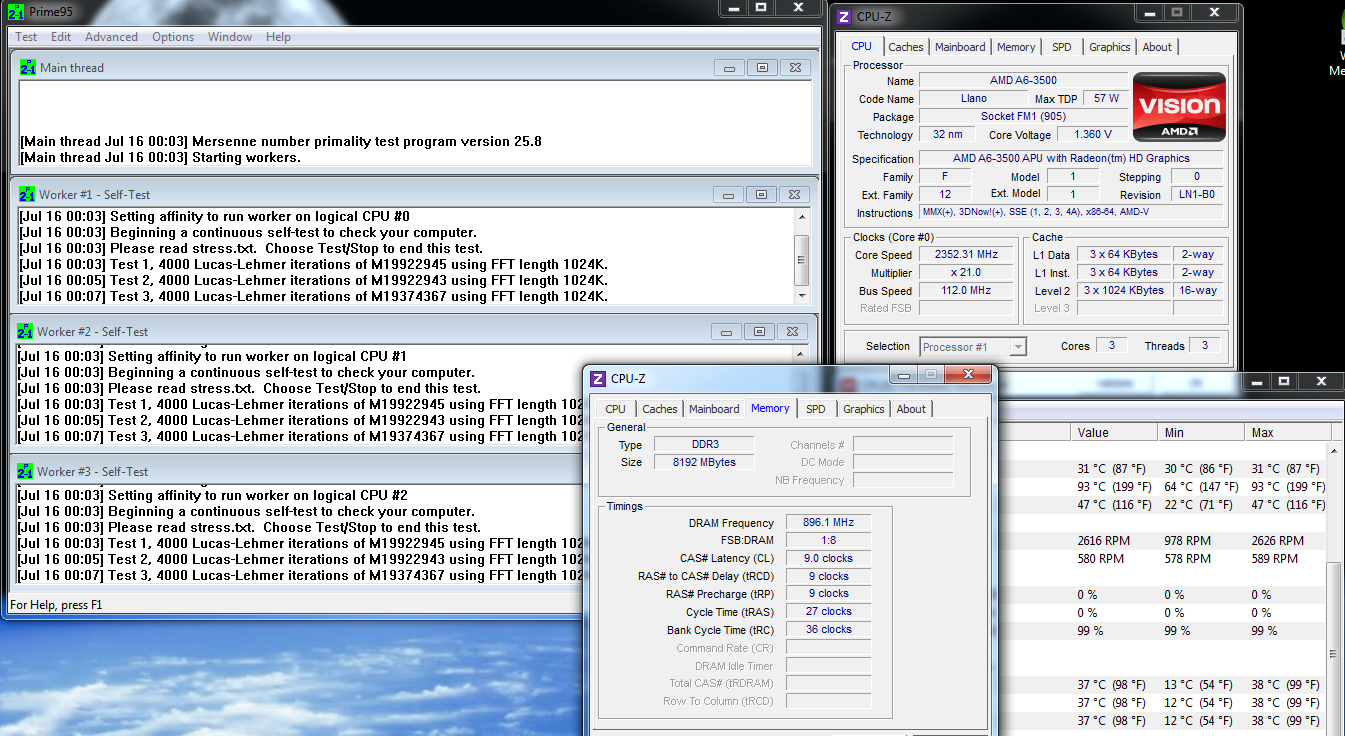Click the 2616 RPM fan value
Screen dimensions: 1345x736
[x=1104, y=541]
